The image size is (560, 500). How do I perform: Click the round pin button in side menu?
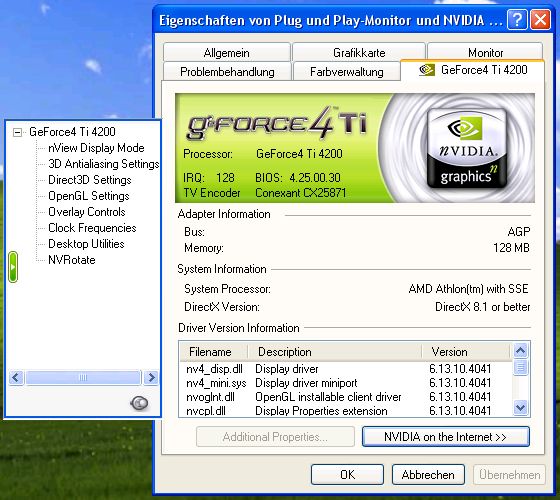tap(139, 403)
